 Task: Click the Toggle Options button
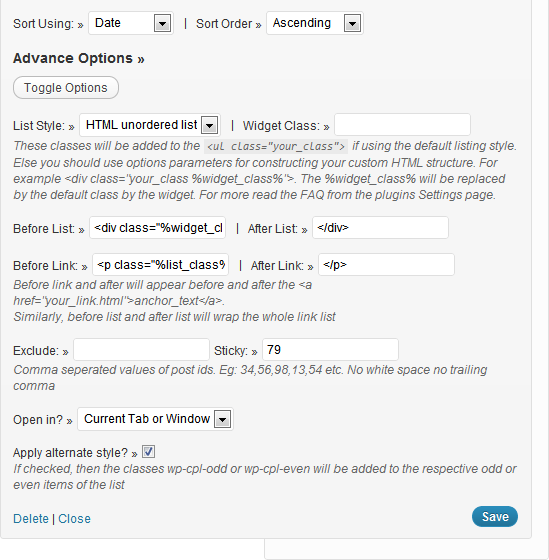(x=66, y=88)
